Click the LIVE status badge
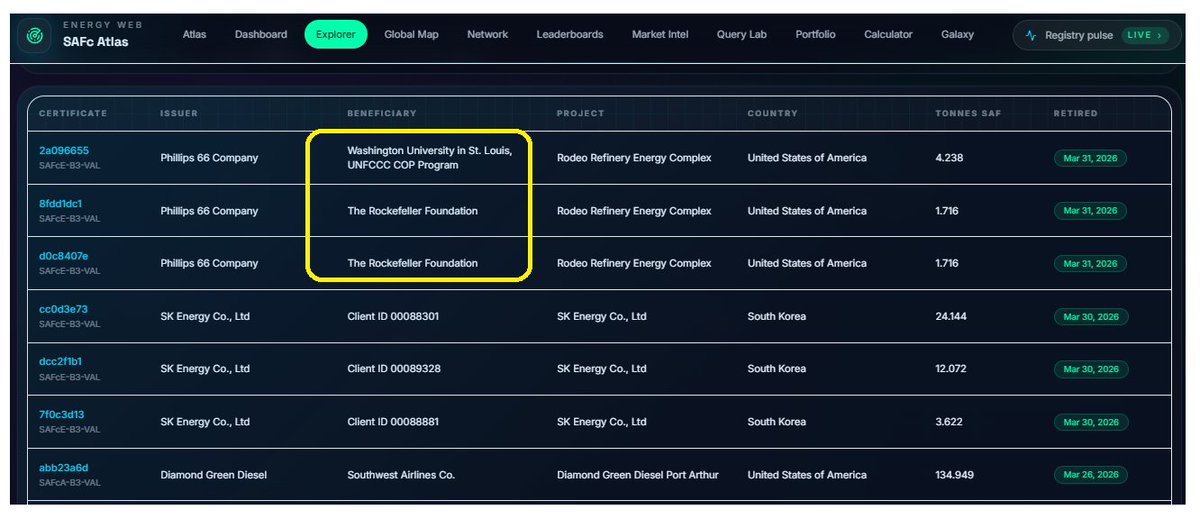Screen dimensions: 1200x519 1145,35
